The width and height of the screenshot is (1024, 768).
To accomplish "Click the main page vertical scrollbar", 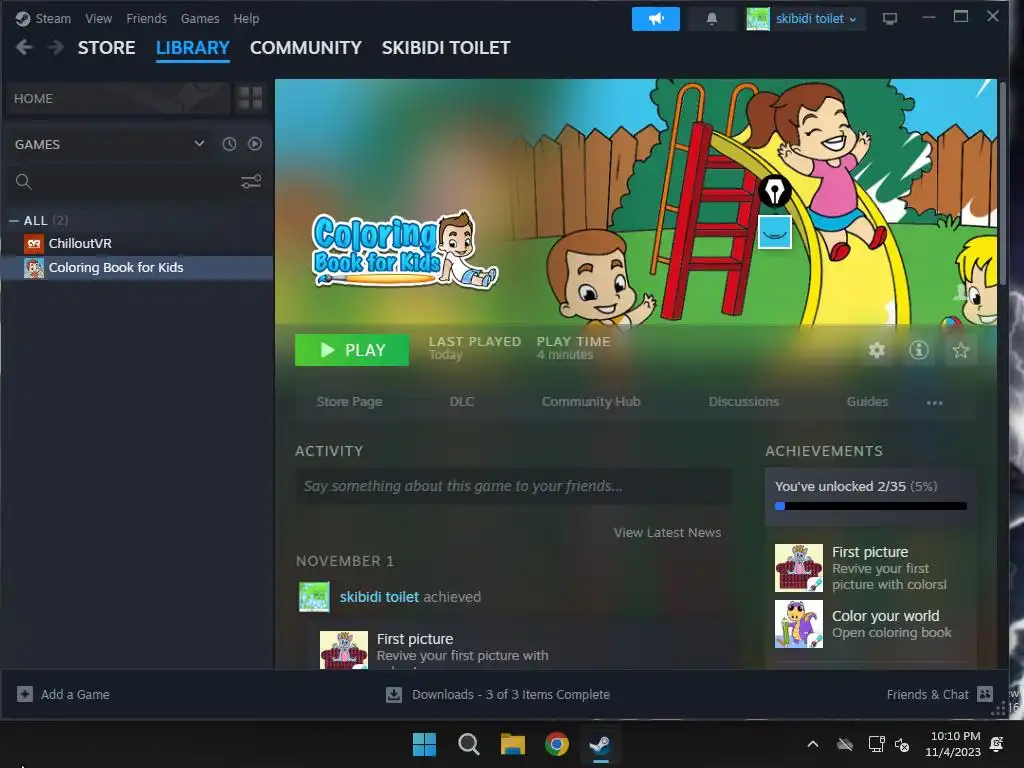I will (1003, 183).
